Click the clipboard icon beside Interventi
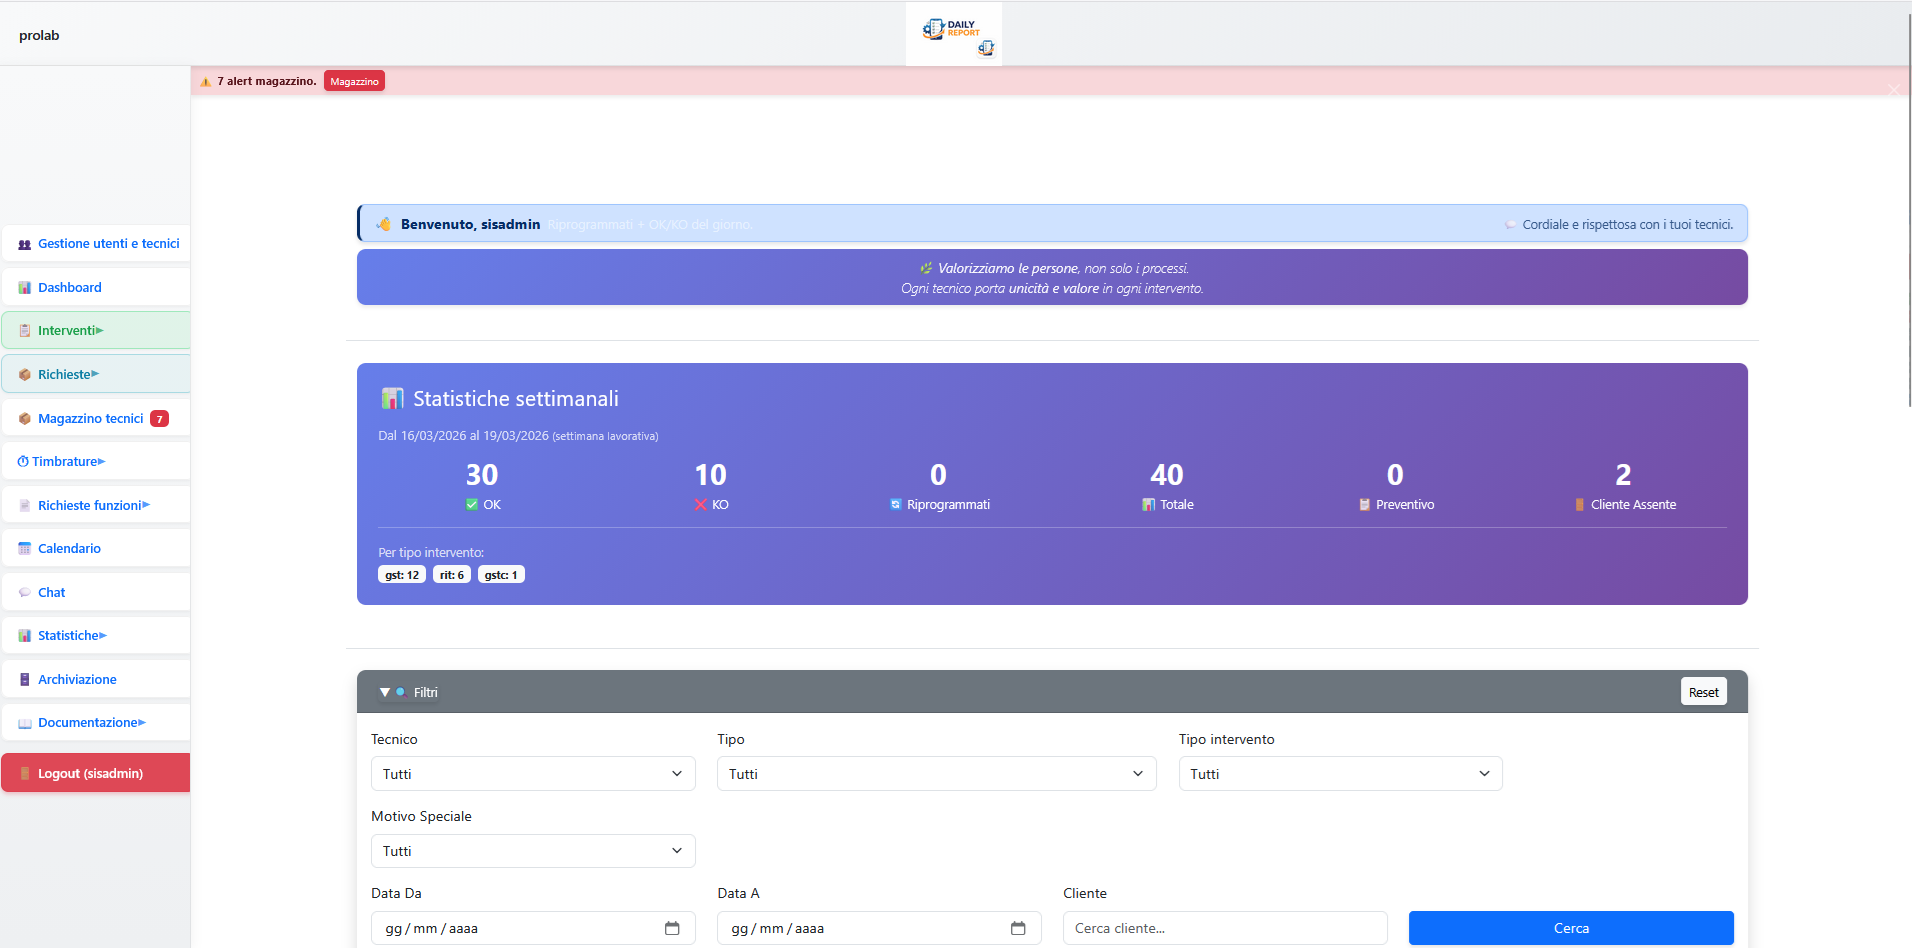1912x948 pixels. point(25,331)
